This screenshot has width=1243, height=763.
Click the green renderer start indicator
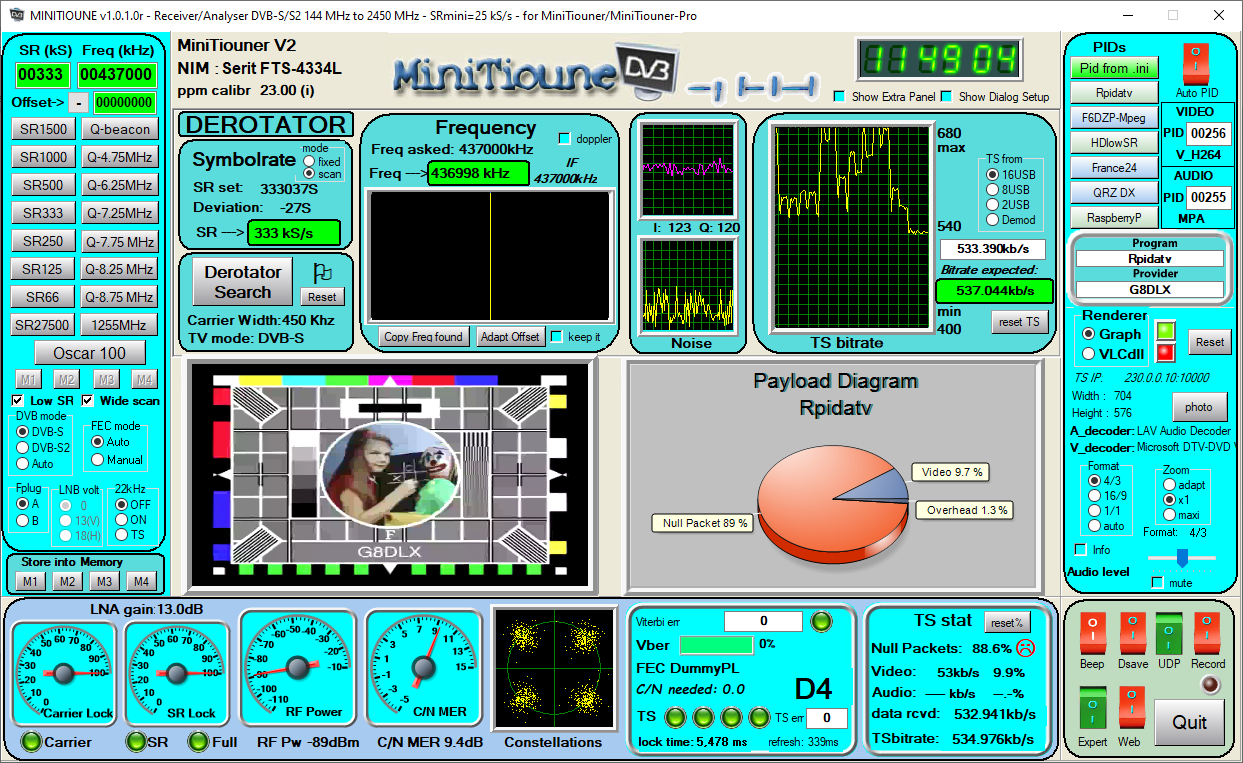point(1165,331)
